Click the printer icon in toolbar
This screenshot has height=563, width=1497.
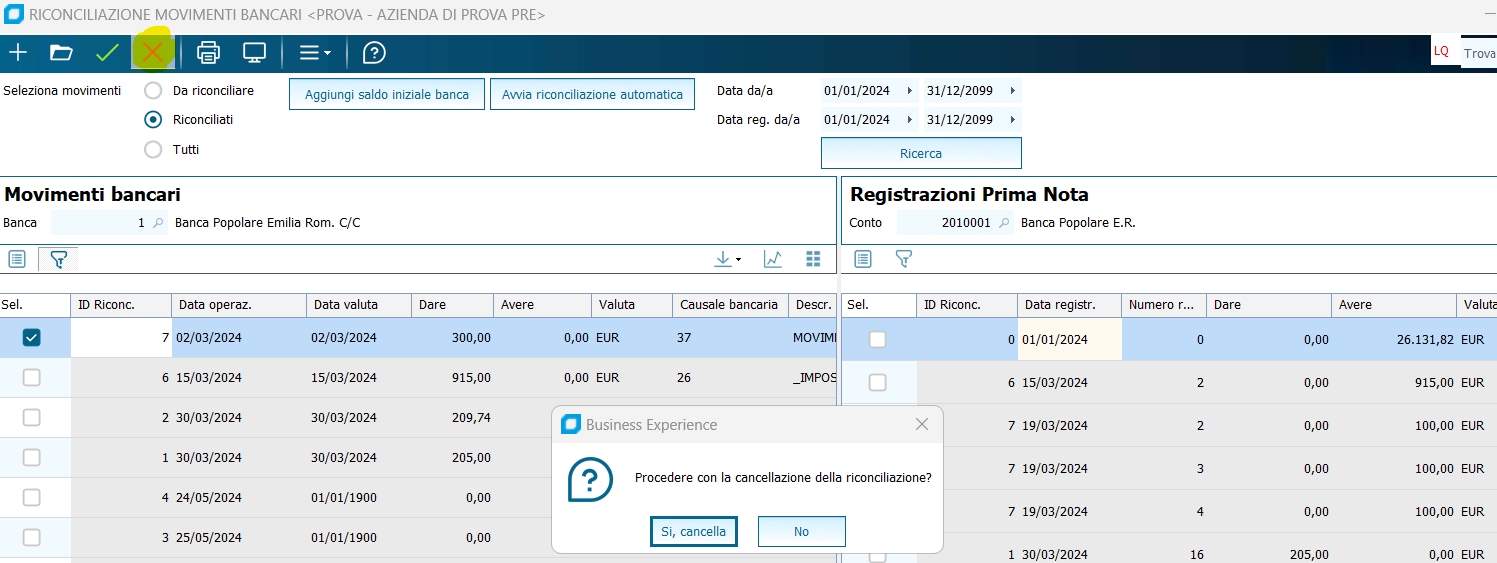point(208,53)
